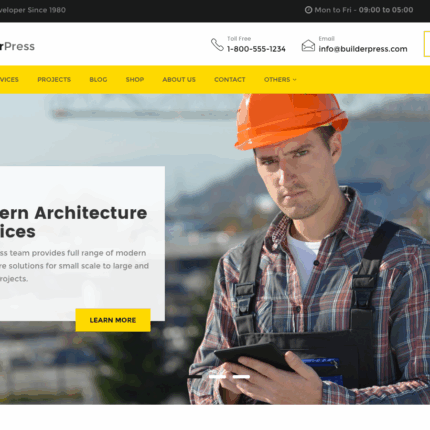Open the BLOG menu item
This screenshot has width=430, height=430.
(x=98, y=80)
